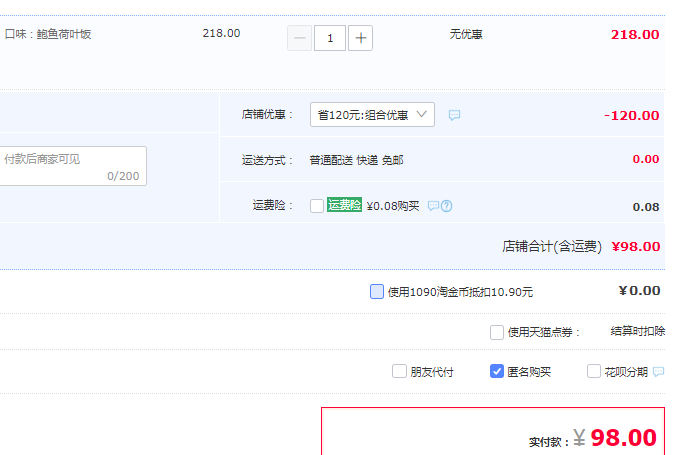The width and height of the screenshot is (684, 455).
Task: Click the quantity input field showing 1
Action: [330, 38]
